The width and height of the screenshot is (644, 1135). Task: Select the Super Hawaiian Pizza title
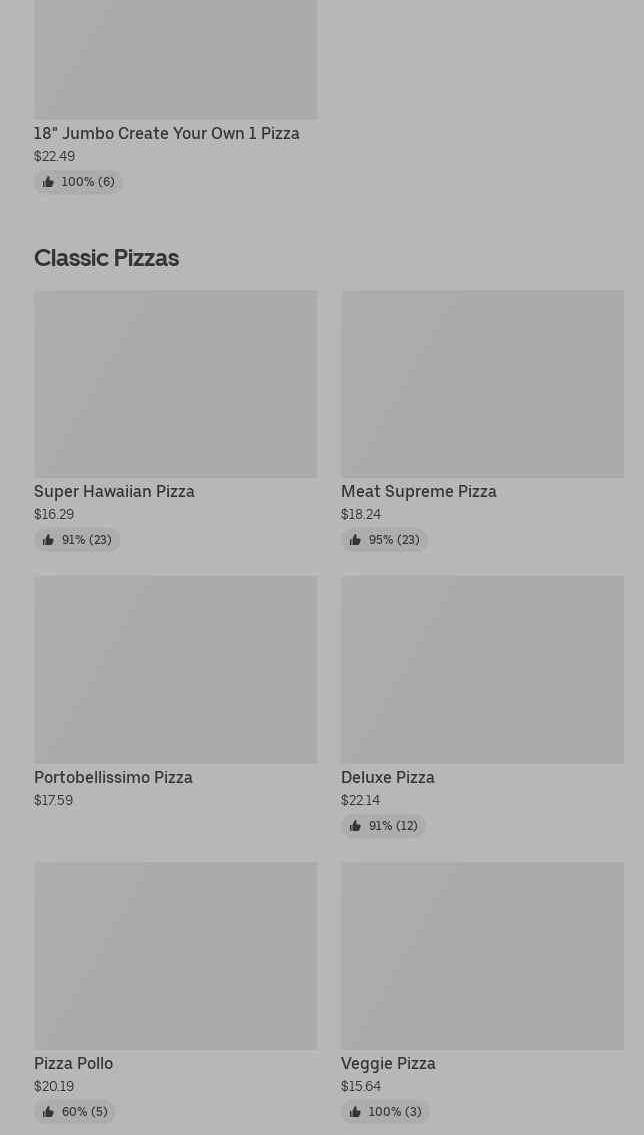tap(114, 491)
